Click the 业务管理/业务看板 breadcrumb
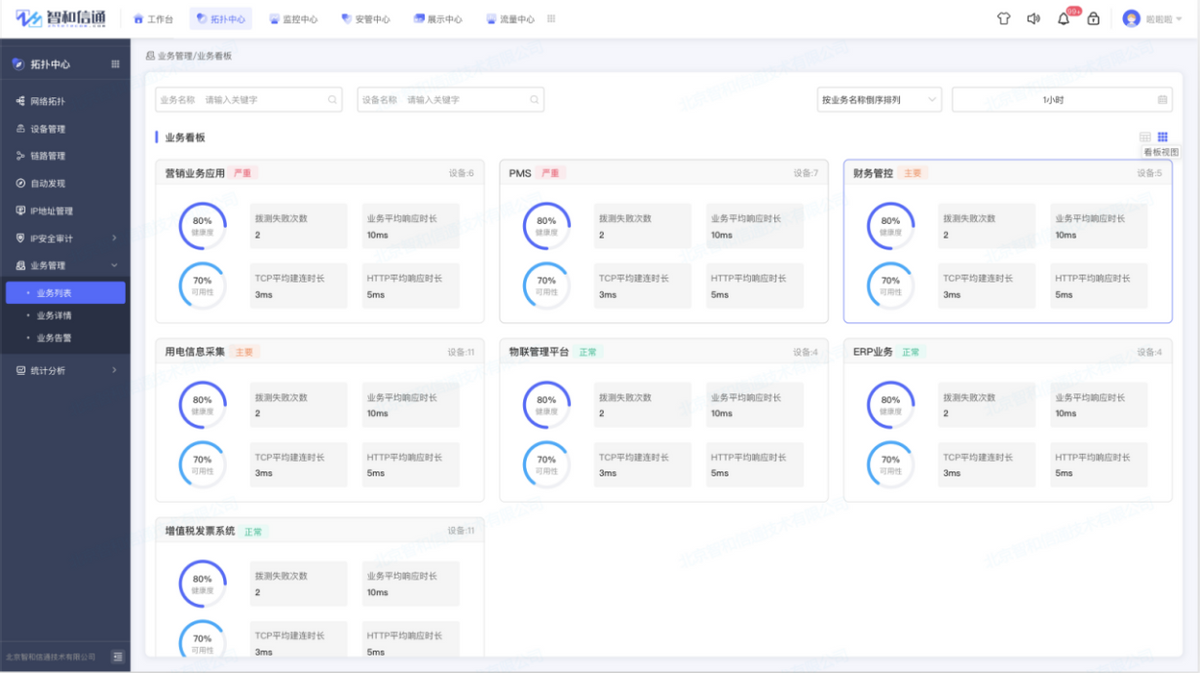This screenshot has width=1200, height=673. [x=195, y=56]
